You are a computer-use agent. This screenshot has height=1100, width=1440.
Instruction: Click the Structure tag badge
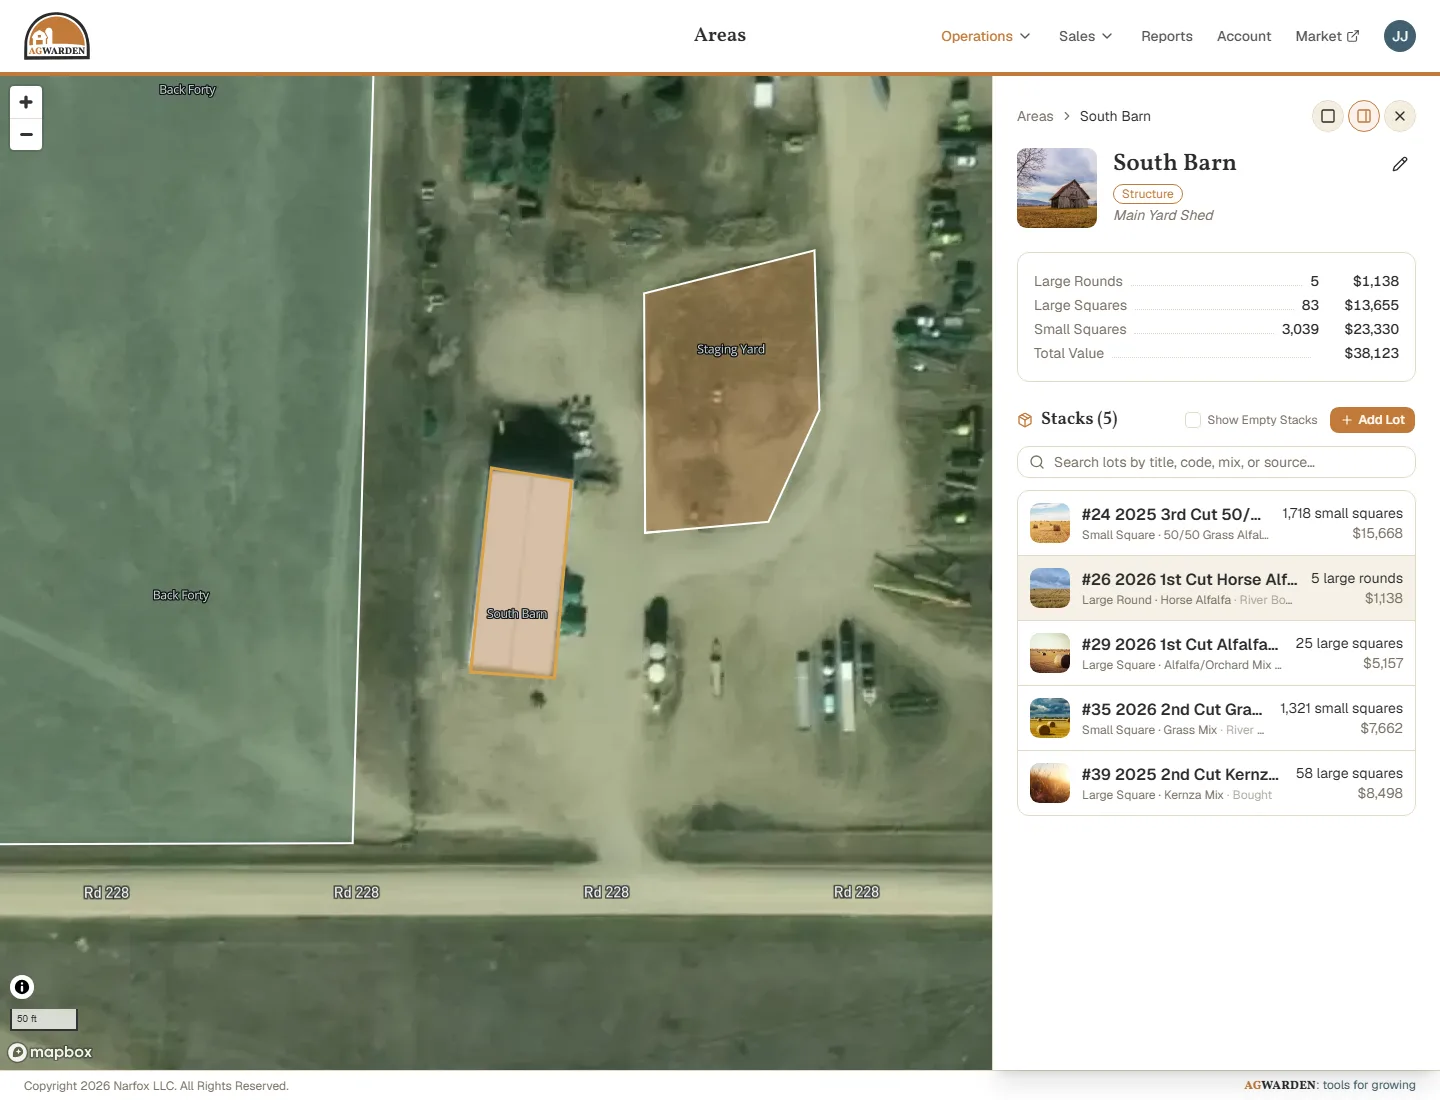[x=1148, y=194]
